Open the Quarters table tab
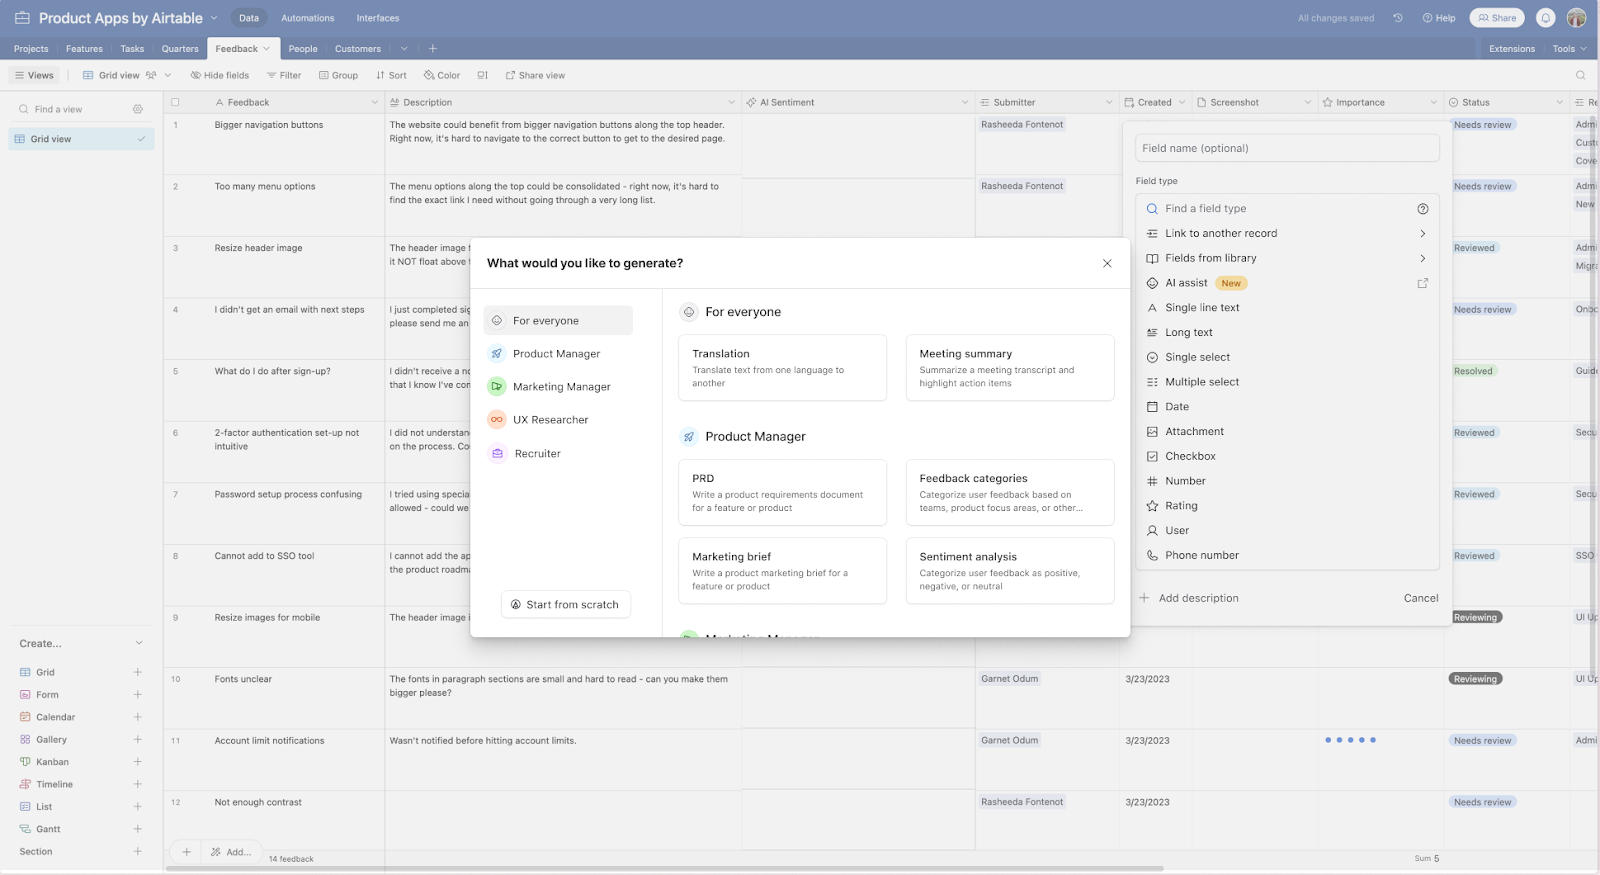1600x875 pixels. (x=180, y=49)
